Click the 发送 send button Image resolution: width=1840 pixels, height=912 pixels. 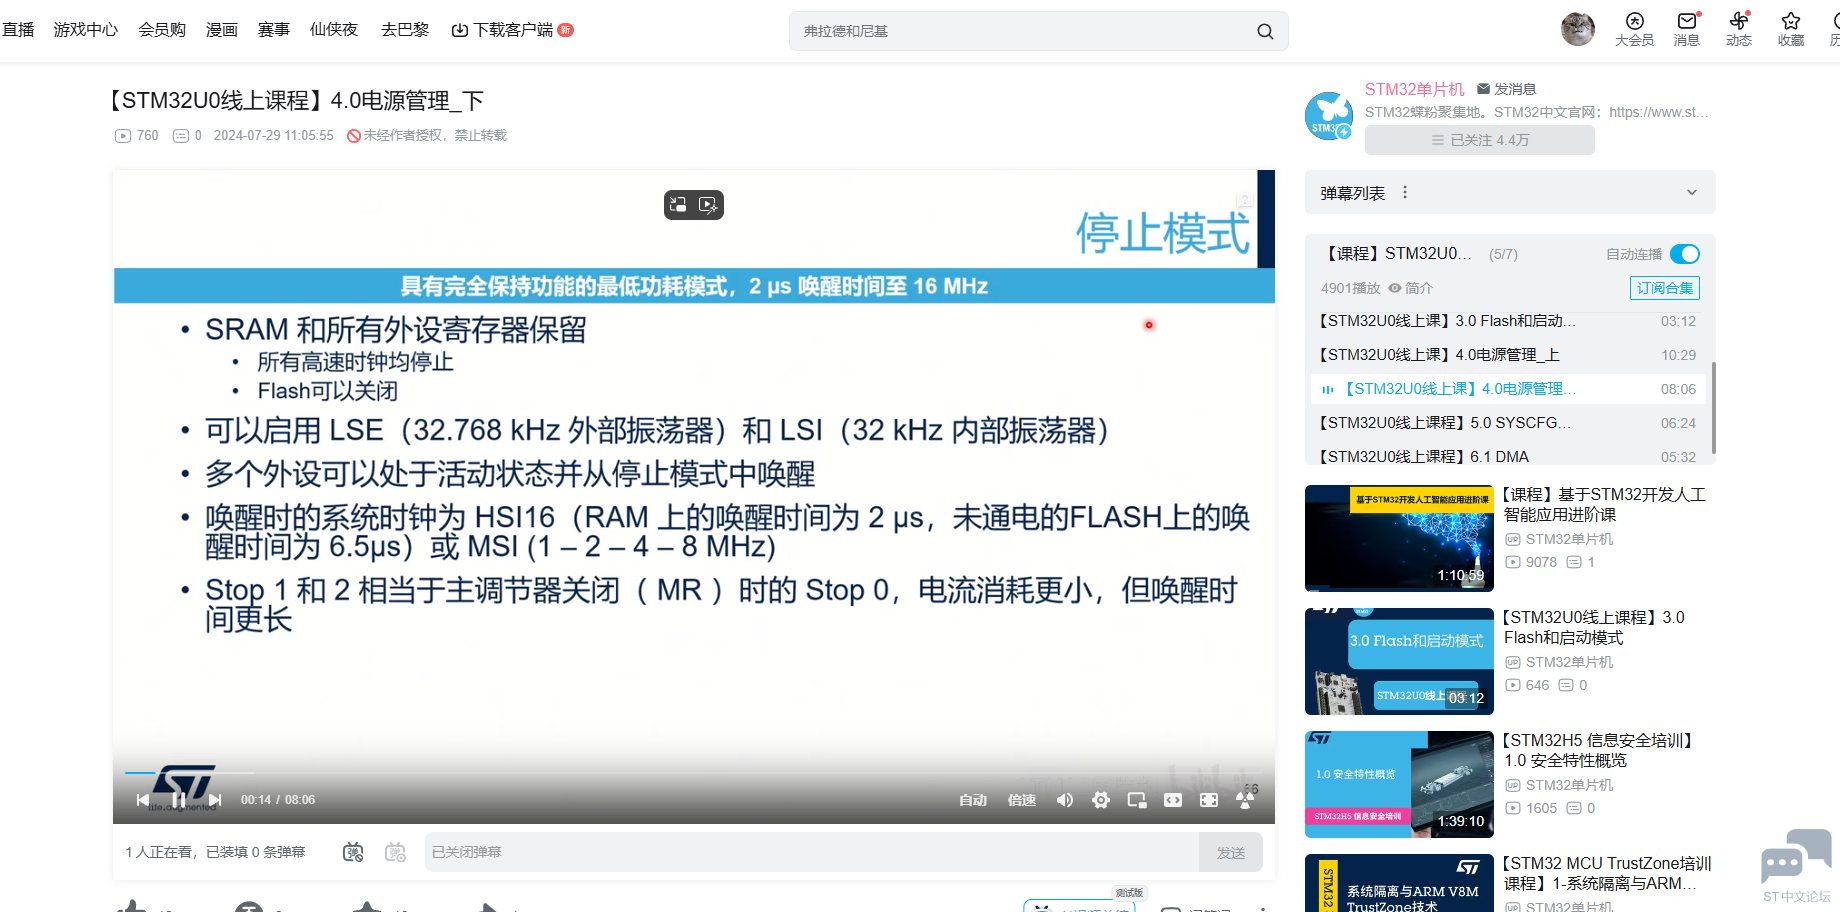pos(1231,852)
